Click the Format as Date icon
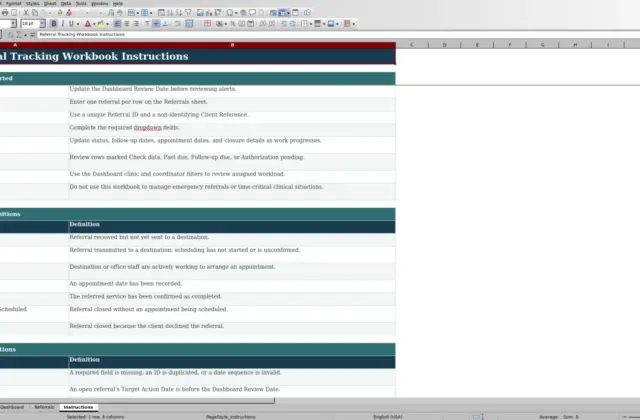640x420 pixels. click(251, 24)
